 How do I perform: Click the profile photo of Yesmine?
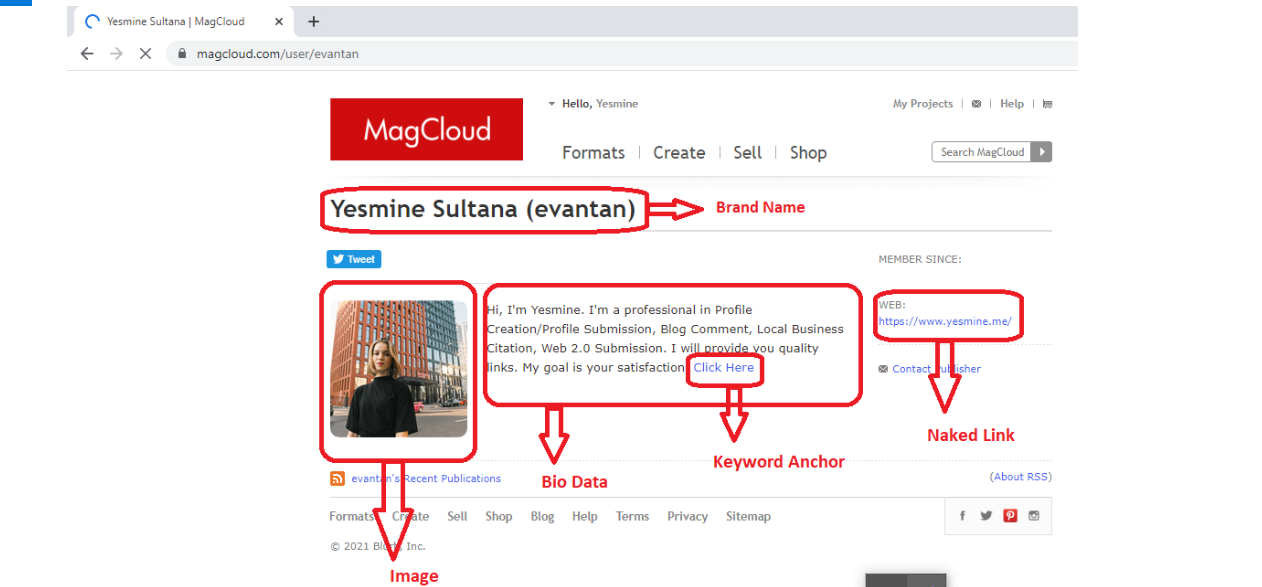[x=398, y=368]
